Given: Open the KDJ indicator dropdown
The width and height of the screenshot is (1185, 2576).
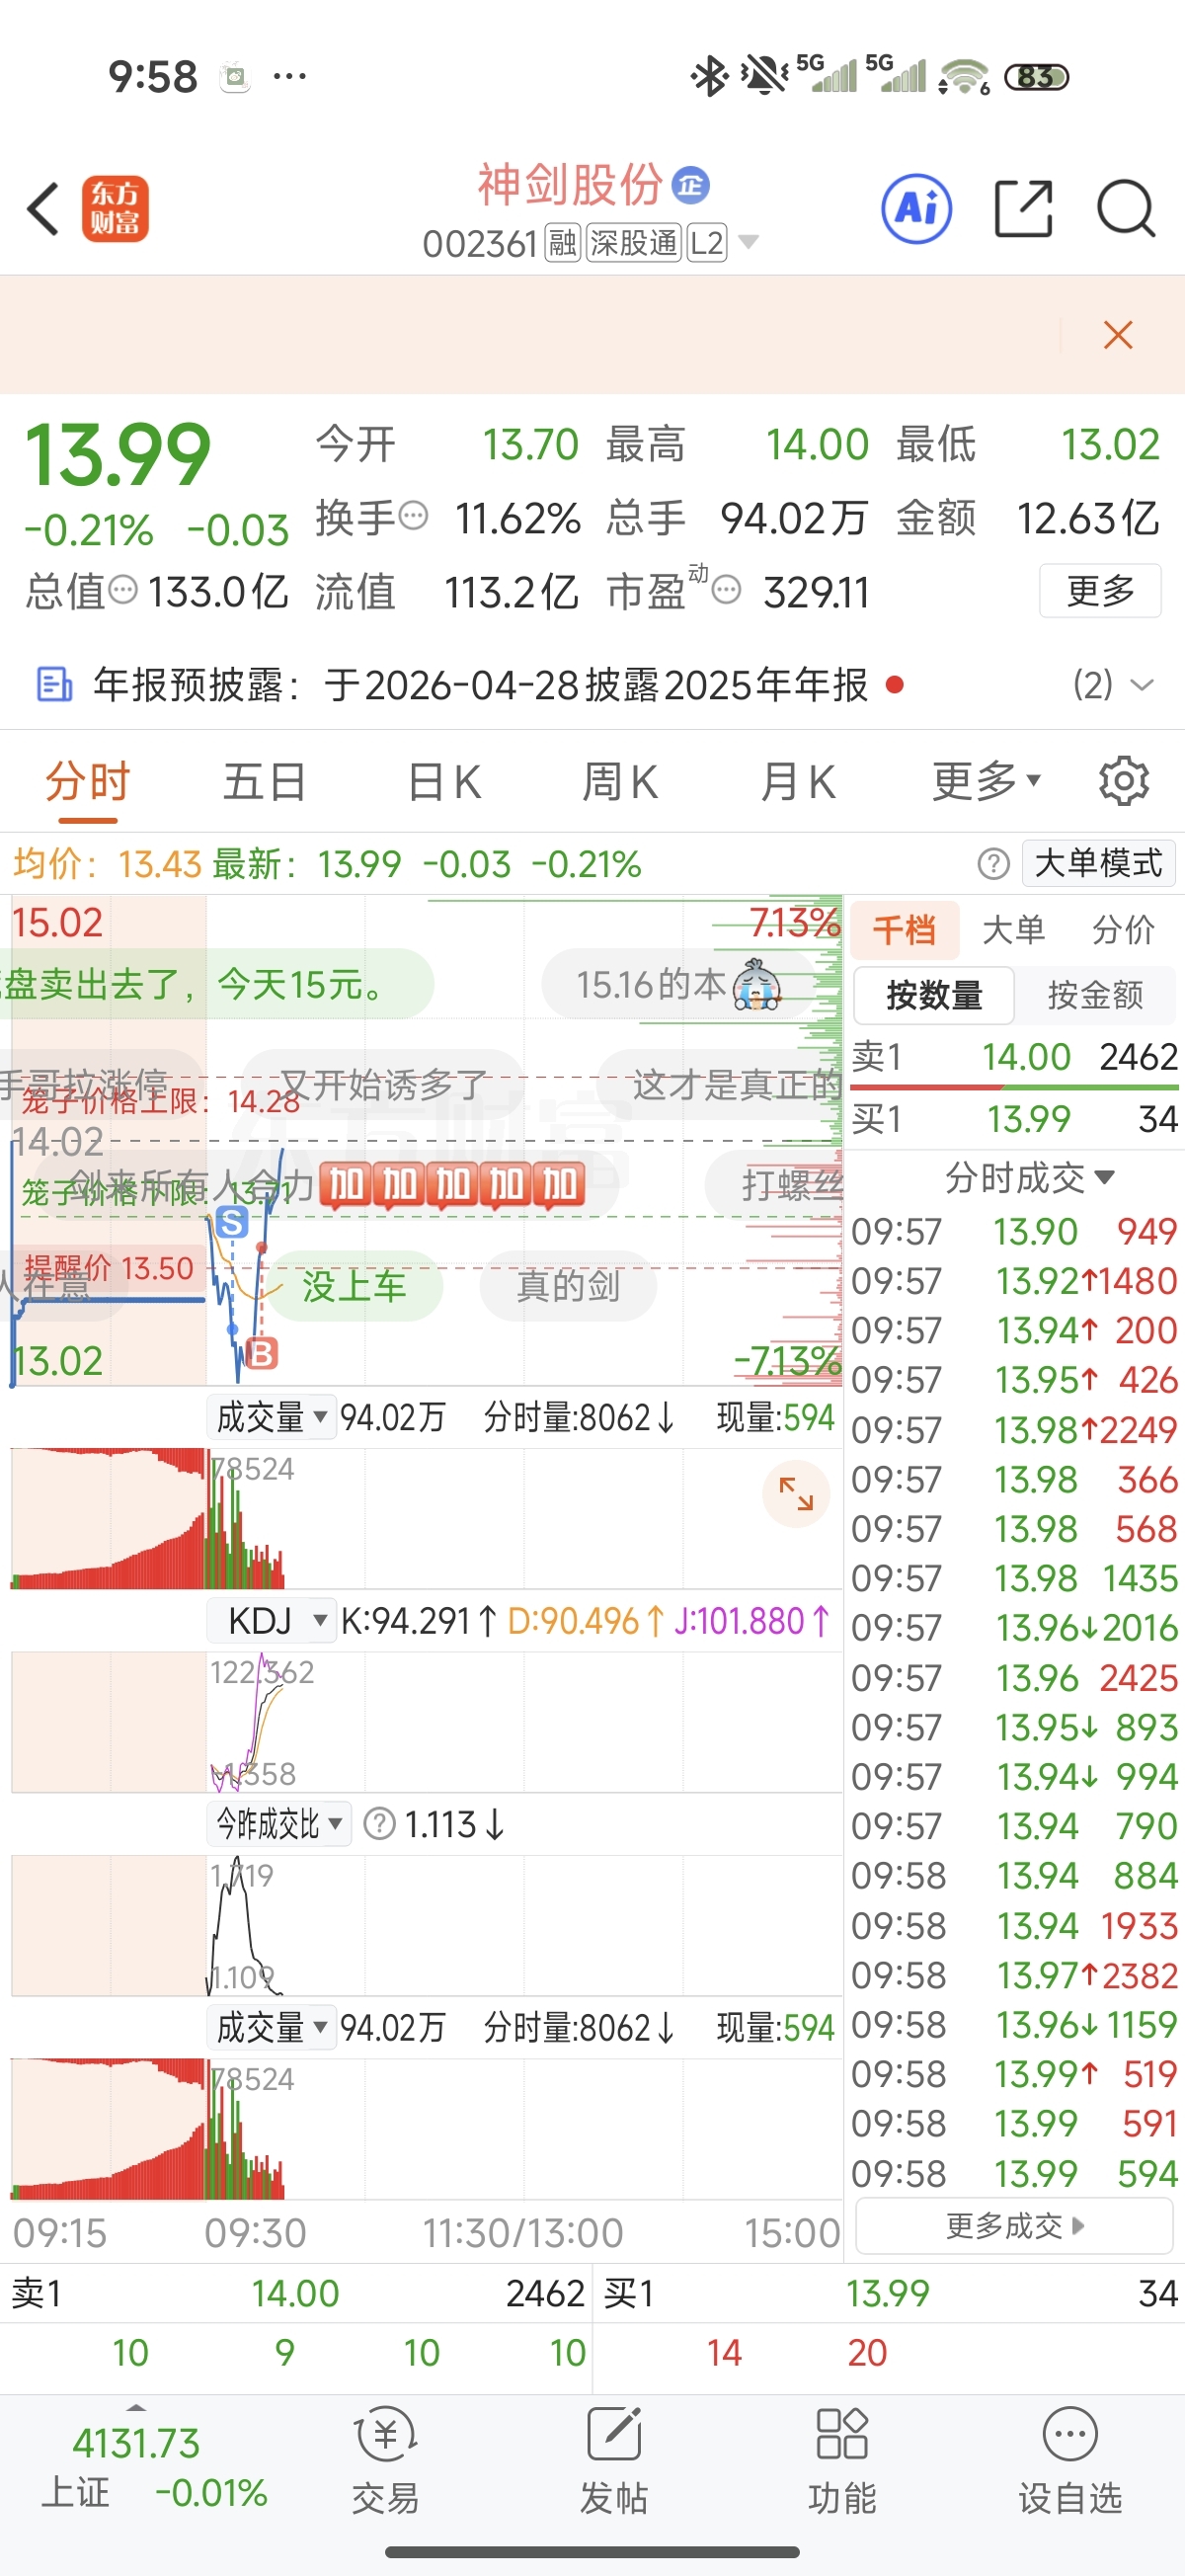Looking at the screenshot, I should [272, 1620].
